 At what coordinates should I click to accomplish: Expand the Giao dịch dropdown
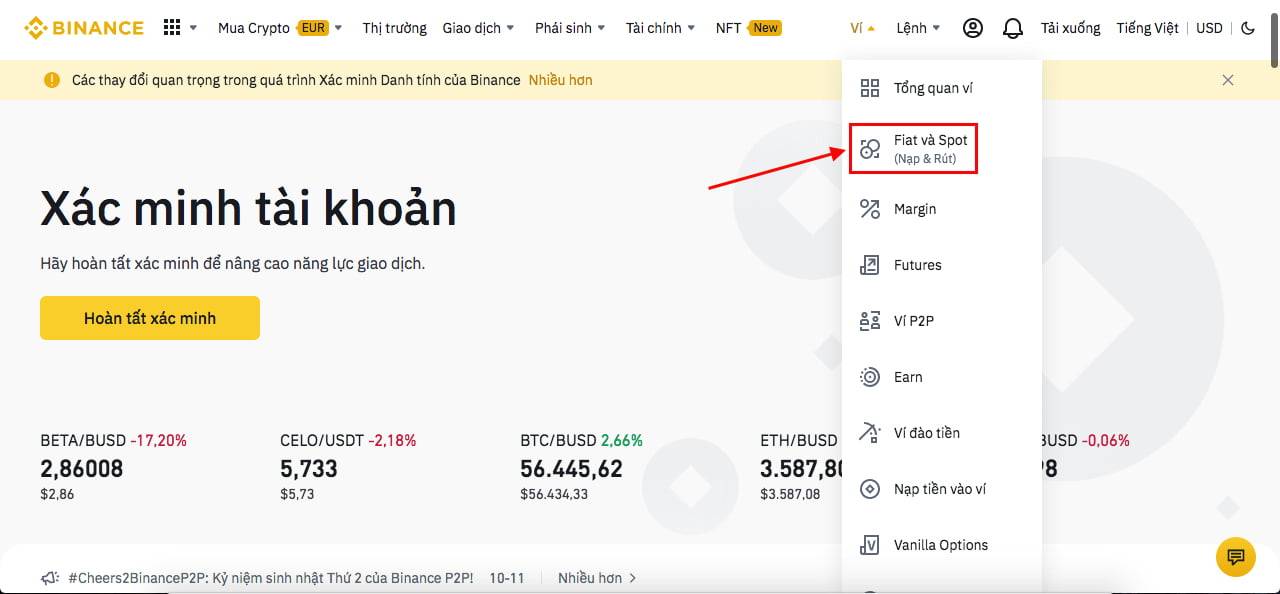479,28
